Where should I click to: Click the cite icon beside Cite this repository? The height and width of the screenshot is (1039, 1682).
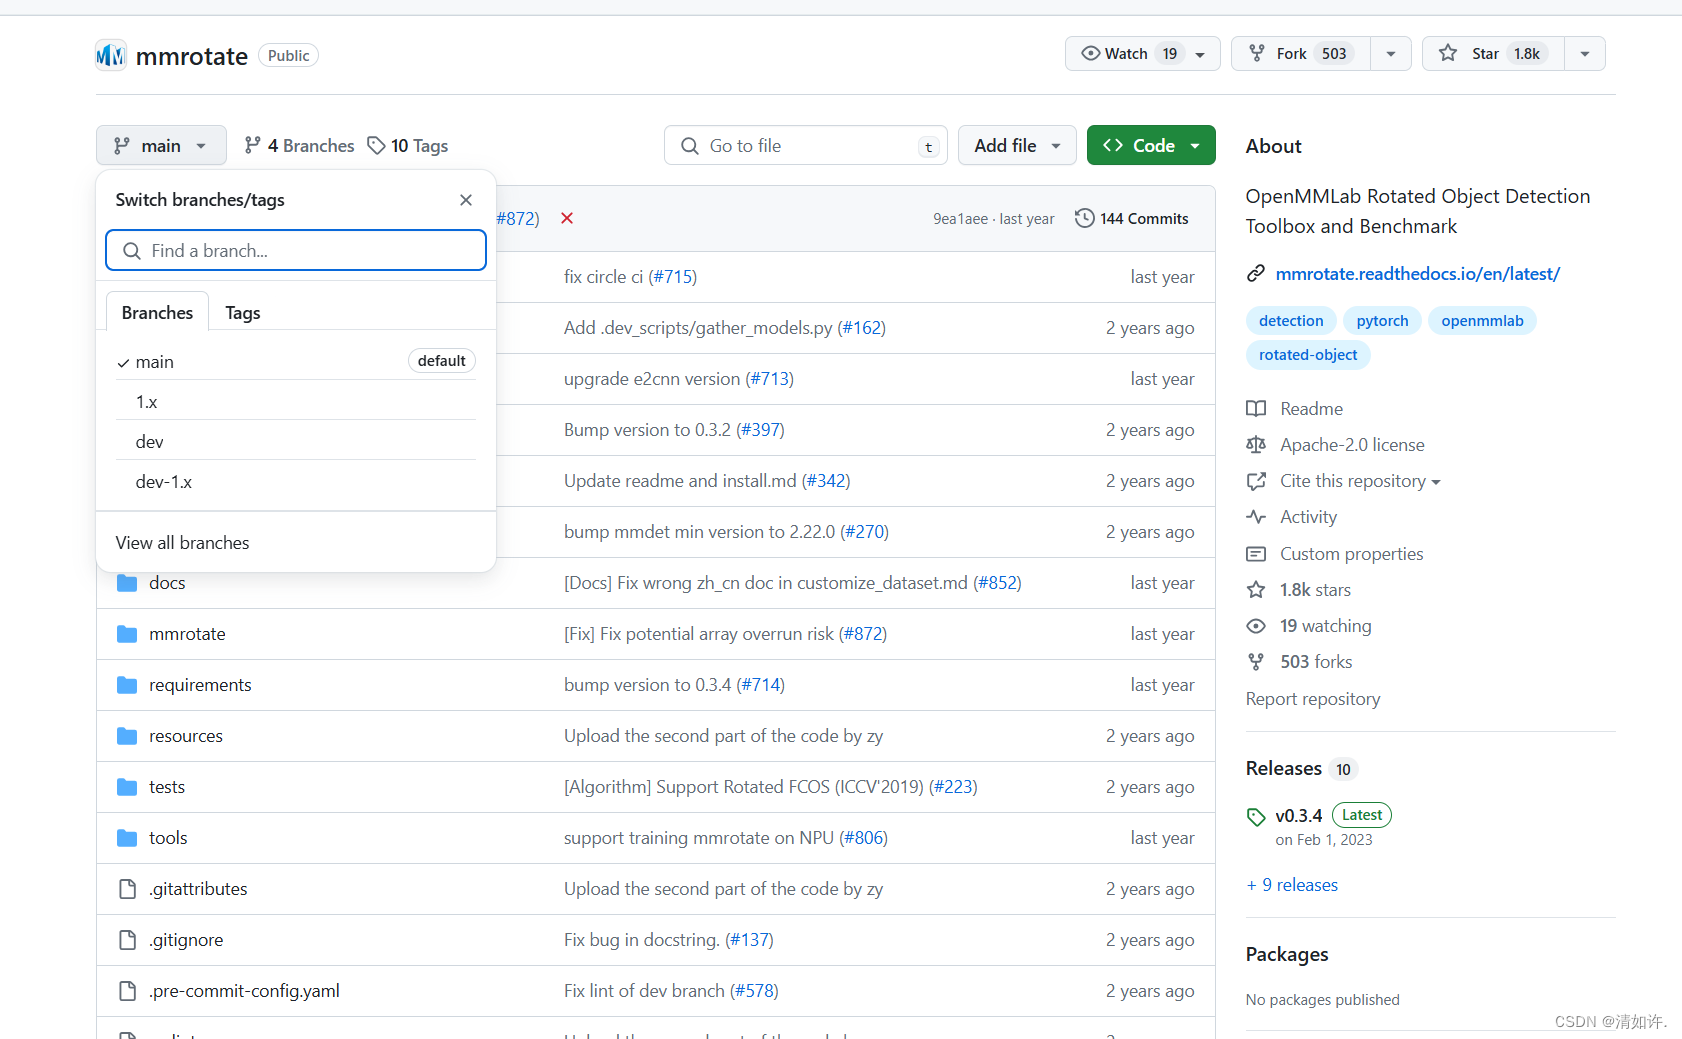tap(1256, 481)
